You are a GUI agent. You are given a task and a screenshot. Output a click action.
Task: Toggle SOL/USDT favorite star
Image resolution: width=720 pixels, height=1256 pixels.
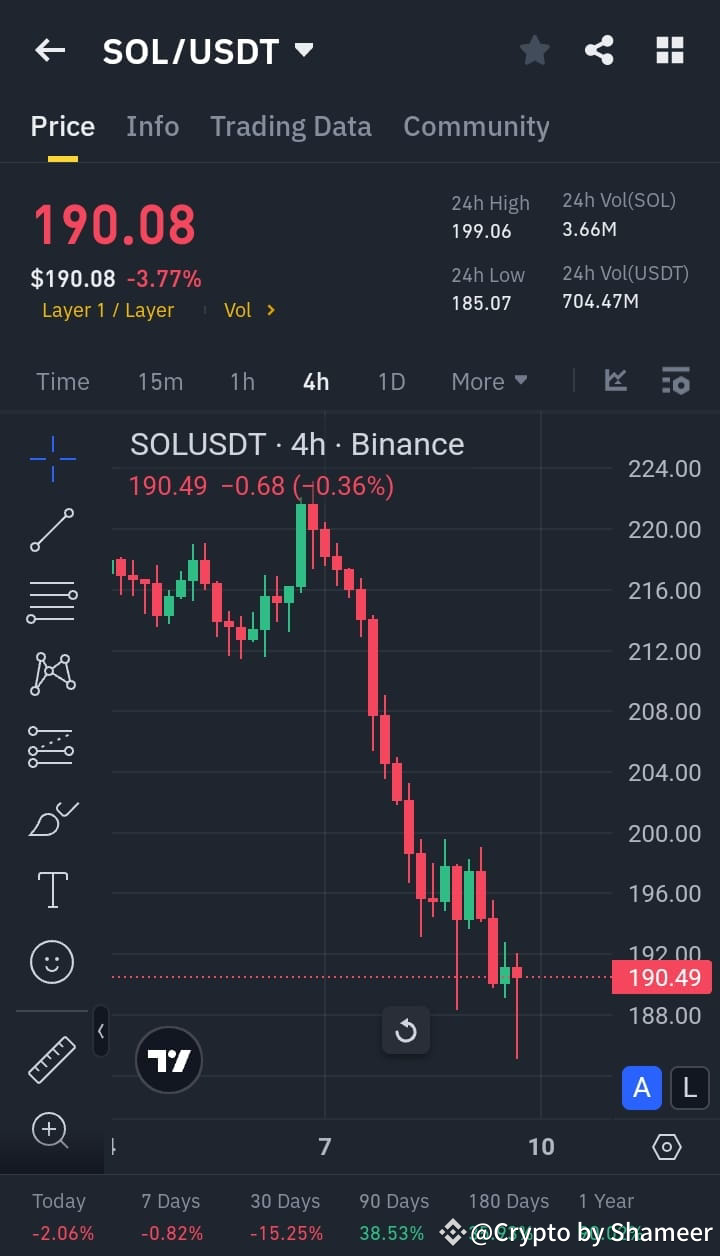(534, 50)
